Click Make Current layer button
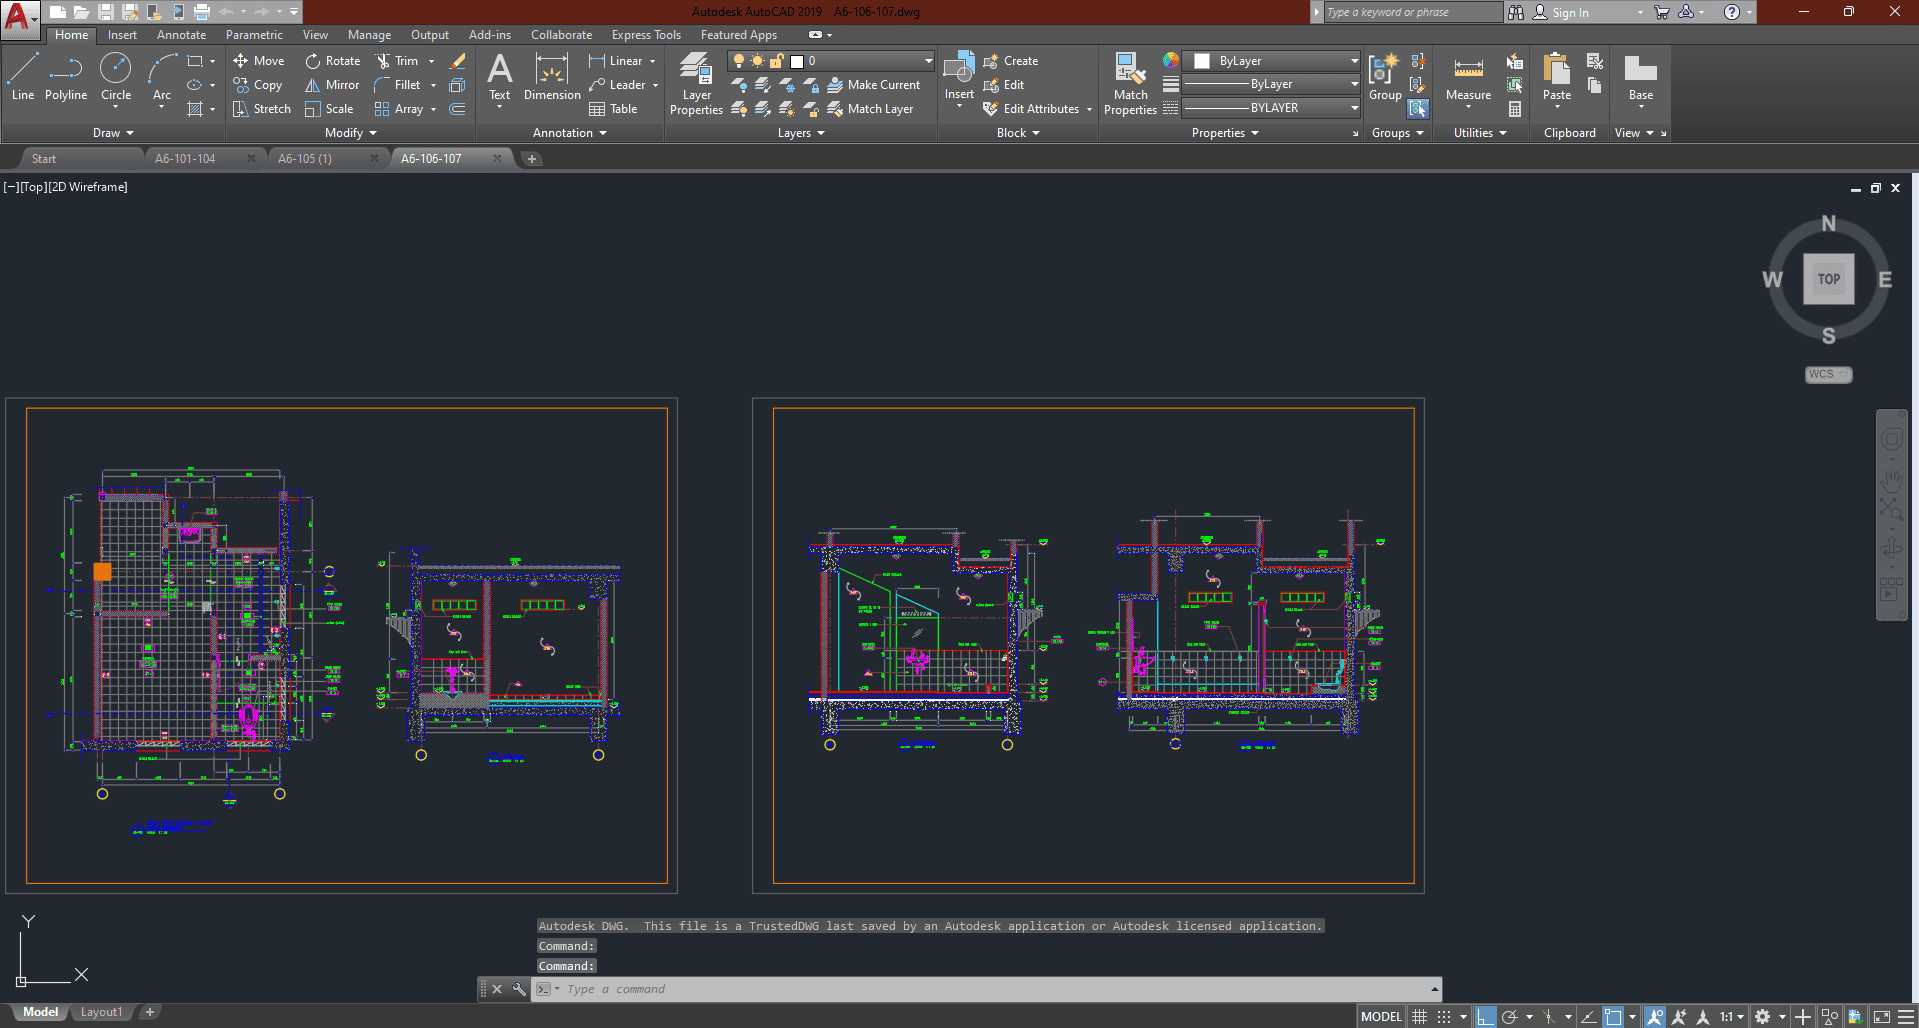 (x=873, y=85)
